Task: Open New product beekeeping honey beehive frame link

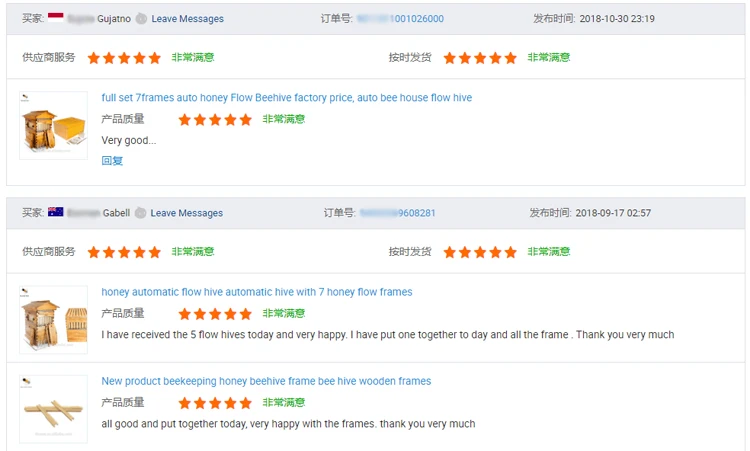Action: (266, 381)
